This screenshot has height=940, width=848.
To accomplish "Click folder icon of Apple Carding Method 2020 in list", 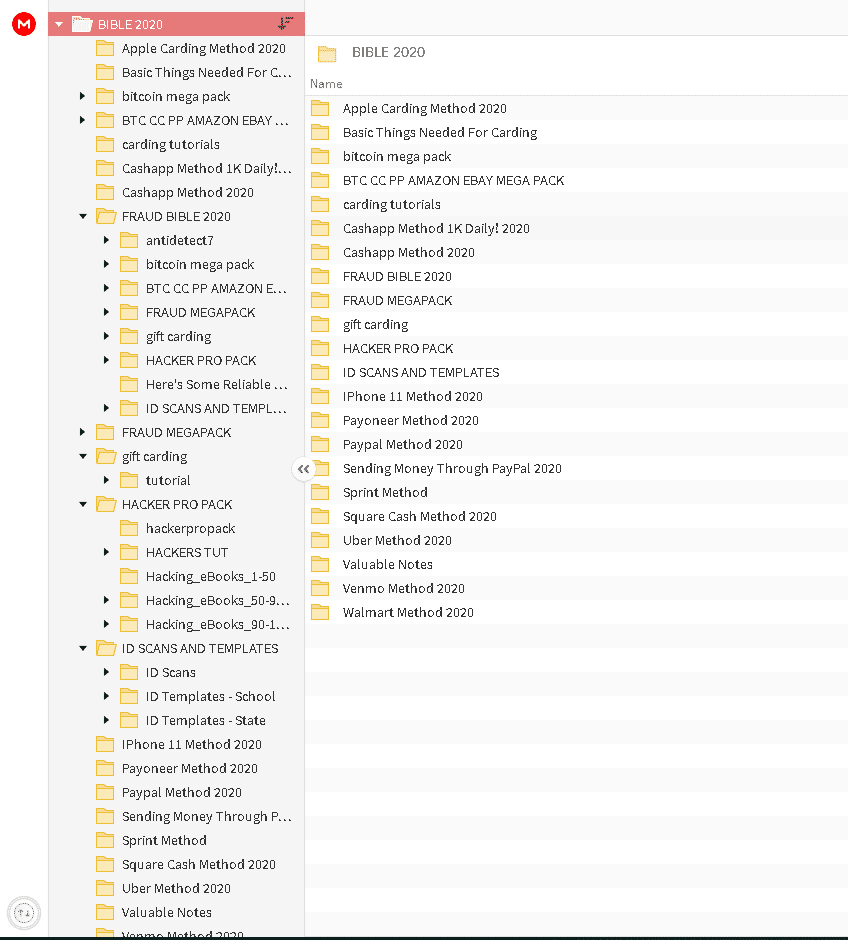I will click(320, 109).
